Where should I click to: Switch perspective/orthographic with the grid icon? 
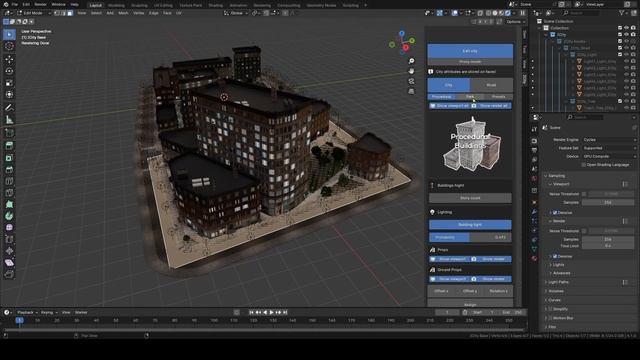[411, 91]
